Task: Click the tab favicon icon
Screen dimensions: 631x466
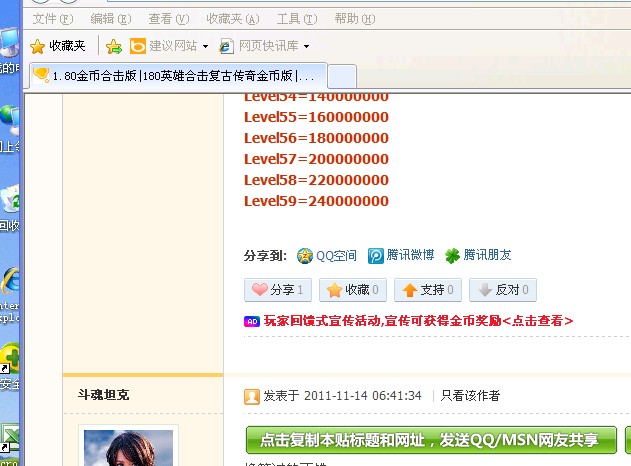Action: (41, 75)
